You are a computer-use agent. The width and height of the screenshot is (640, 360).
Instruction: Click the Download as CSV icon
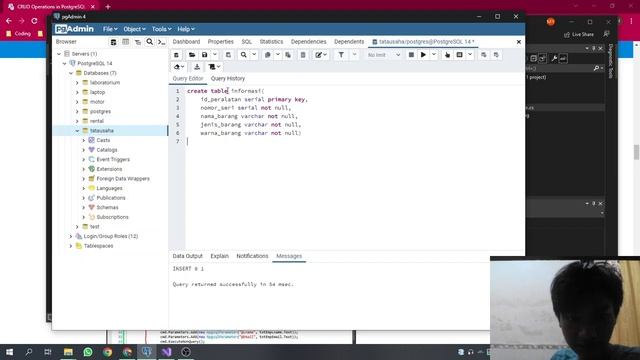[x=197, y=67]
